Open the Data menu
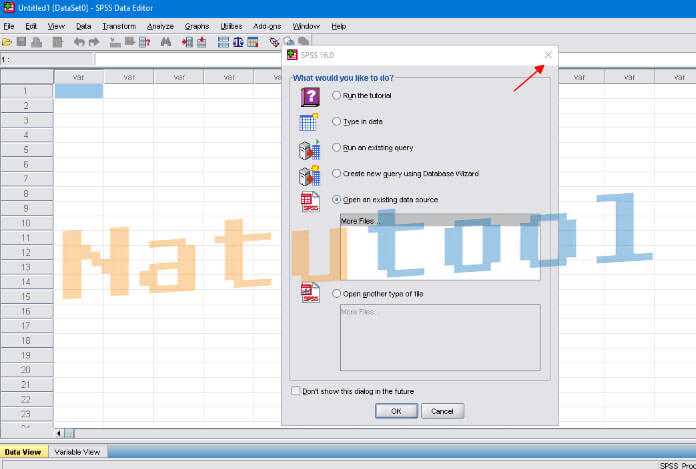 [83, 27]
